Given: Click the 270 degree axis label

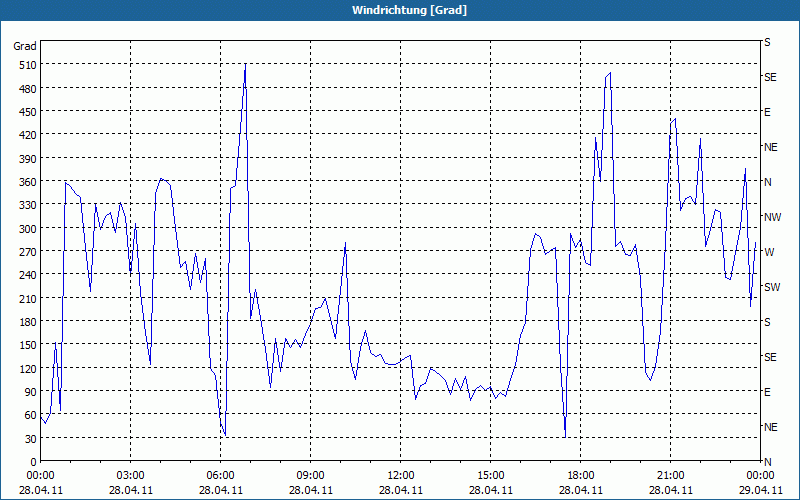Looking at the screenshot, I should point(28,252).
